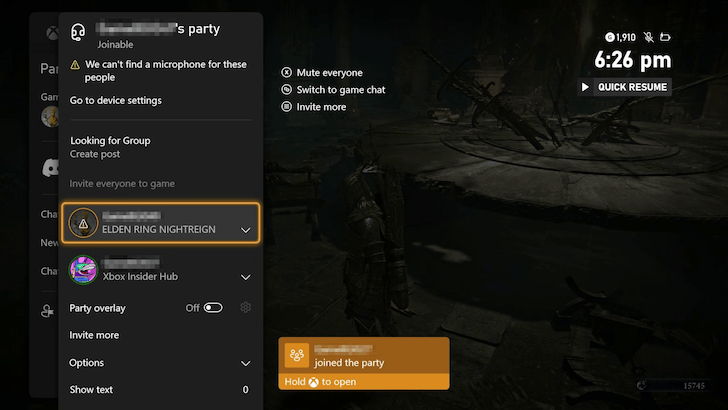Click Mute everyone shortcut label

coord(330,72)
